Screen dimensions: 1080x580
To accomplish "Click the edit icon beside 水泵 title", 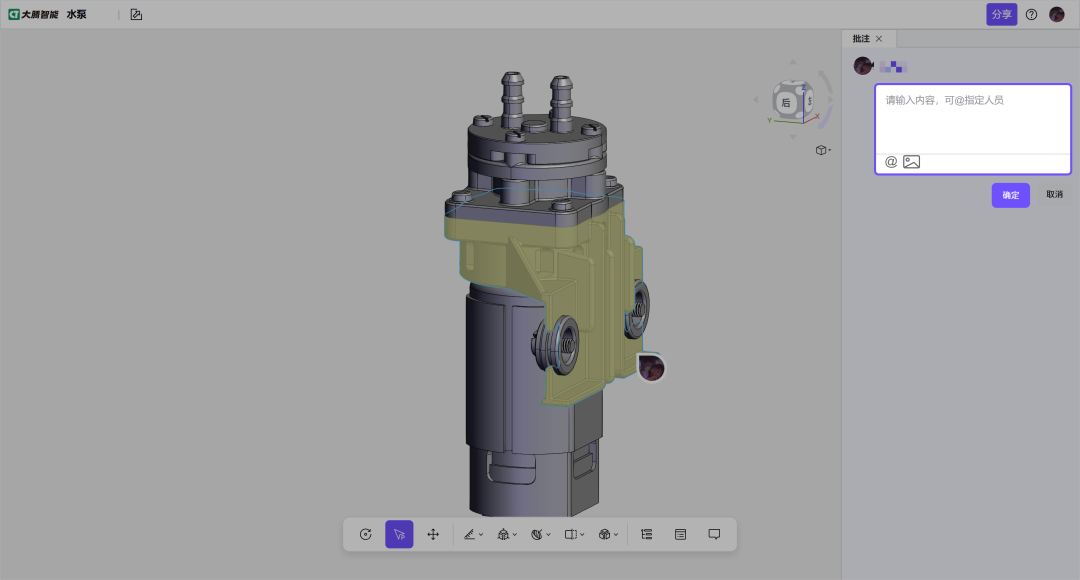I will [136, 14].
